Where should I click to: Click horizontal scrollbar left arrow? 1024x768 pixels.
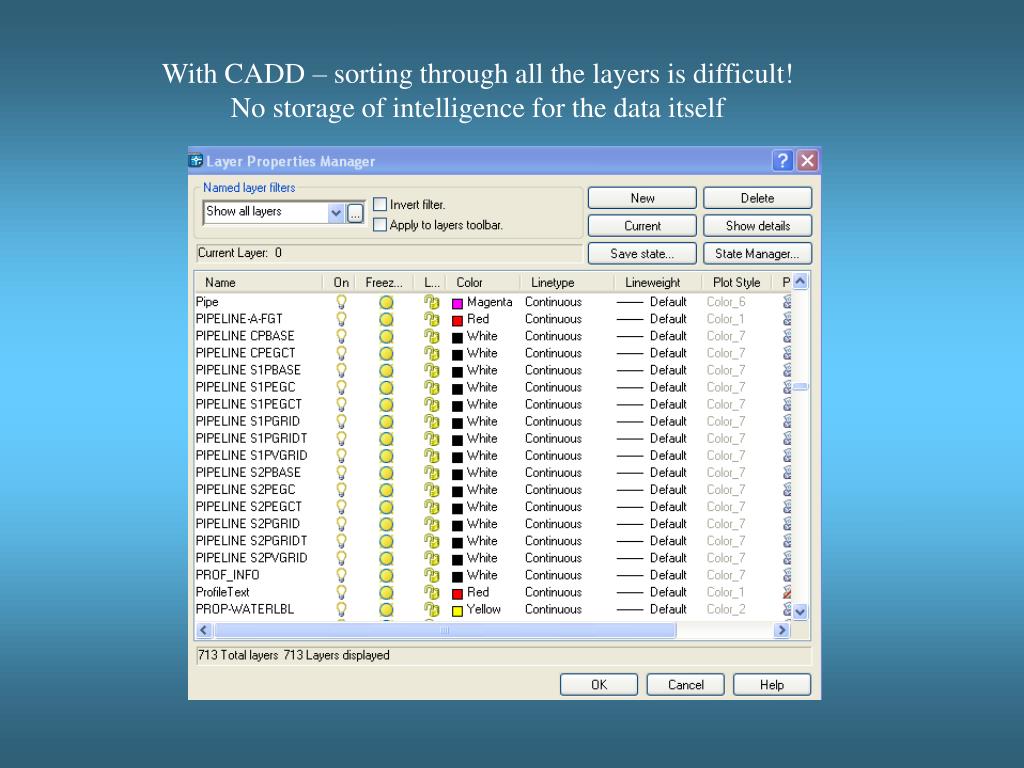tap(204, 630)
